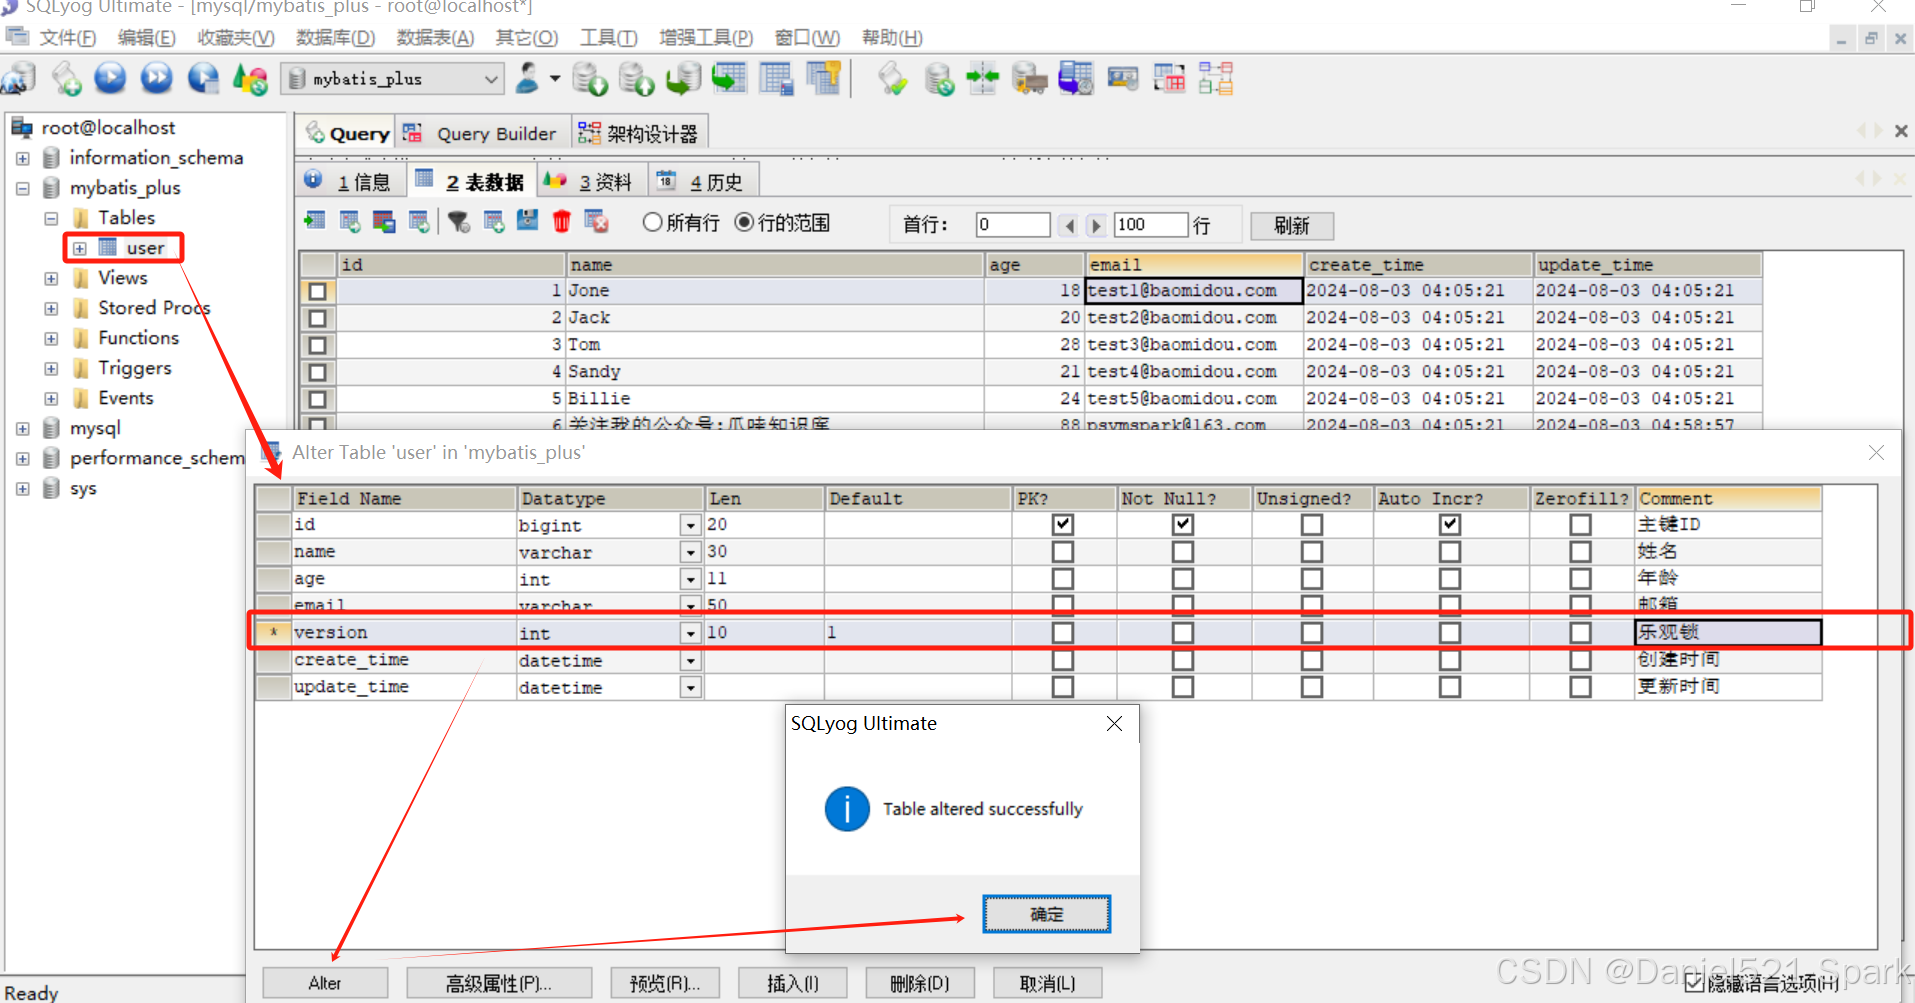Click the execute all queries fast-forward icon

pos(157,78)
